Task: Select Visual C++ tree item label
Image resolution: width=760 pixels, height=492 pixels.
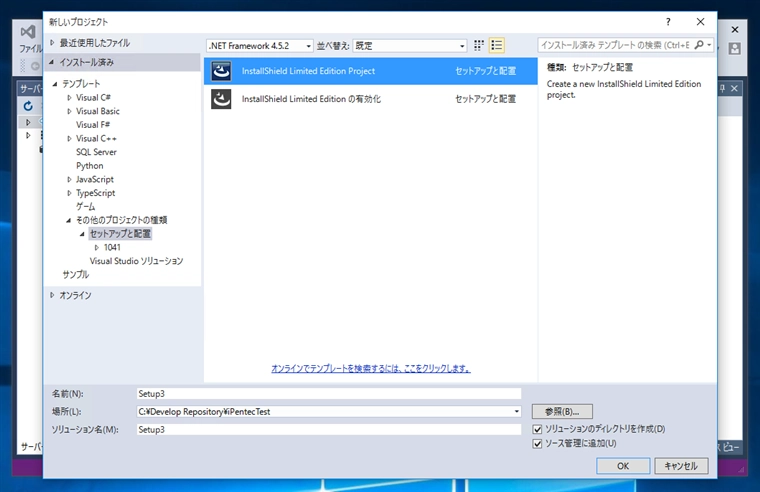Action: 96,138
